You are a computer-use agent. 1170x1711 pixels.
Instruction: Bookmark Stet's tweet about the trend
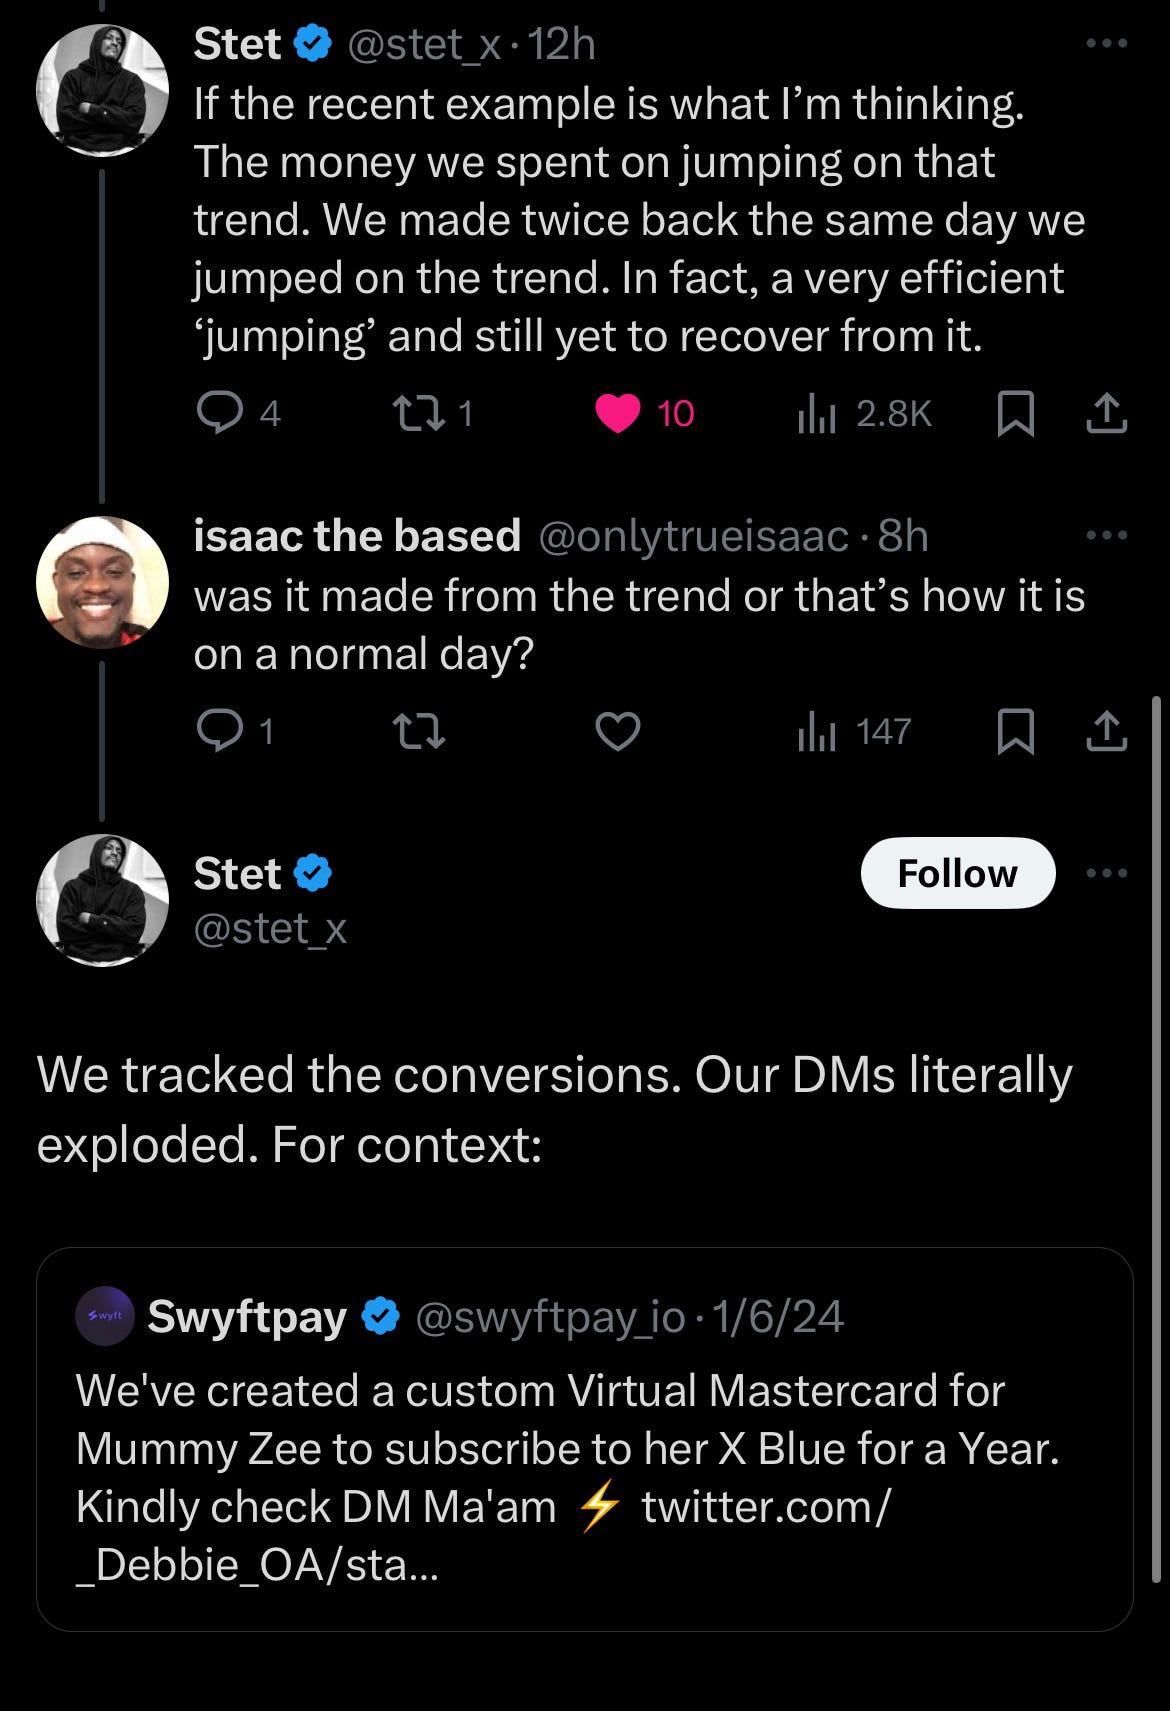click(1016, 413)
